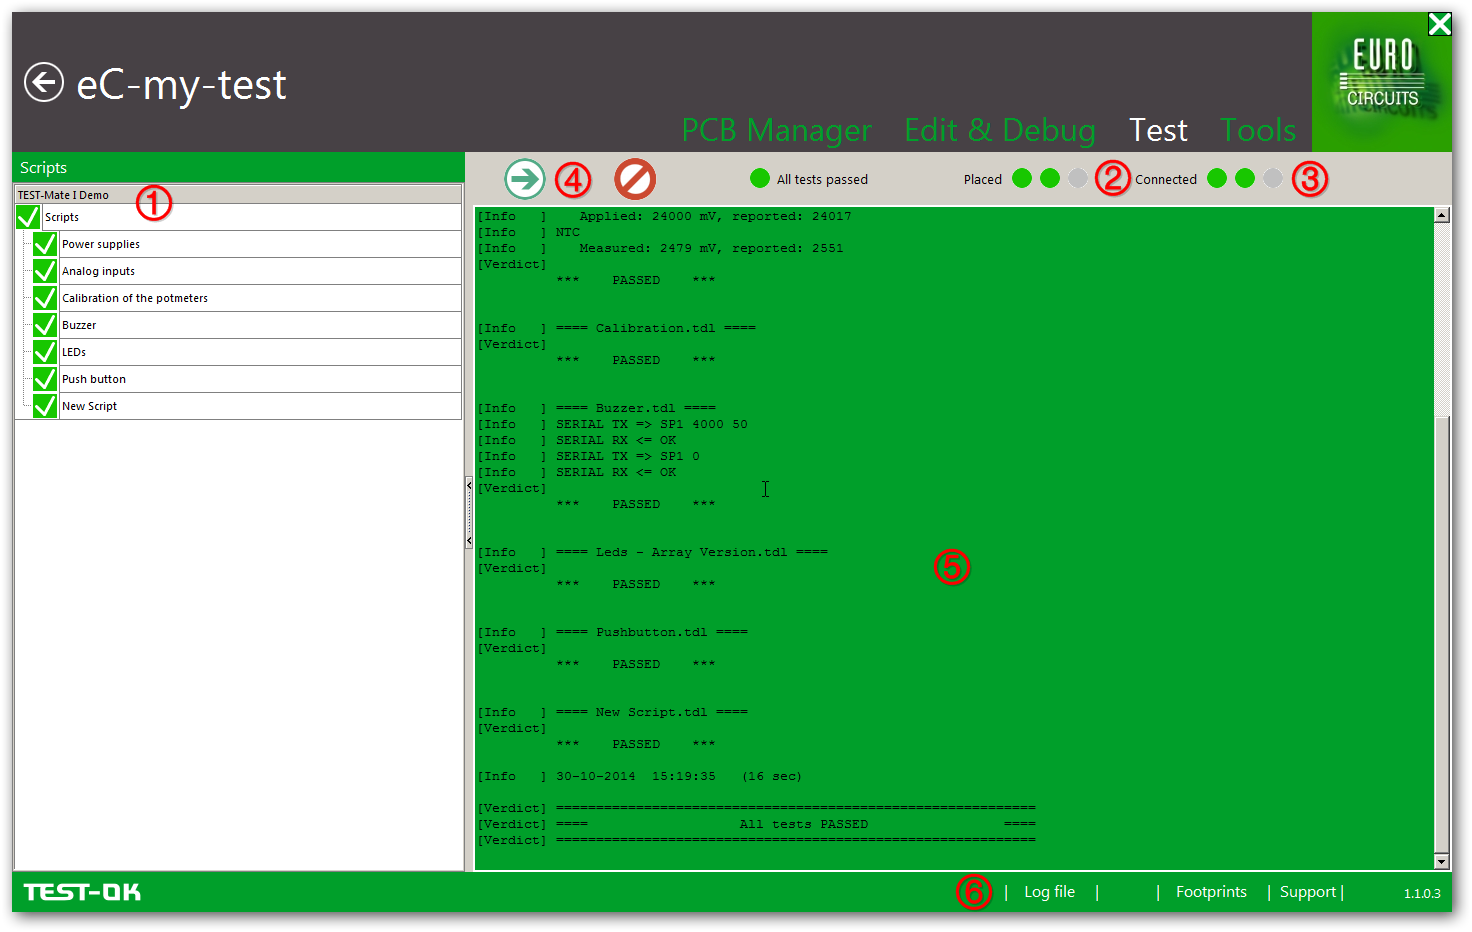Click the first Placed indicator light
1472x932 pixels.
point(1022,178)
